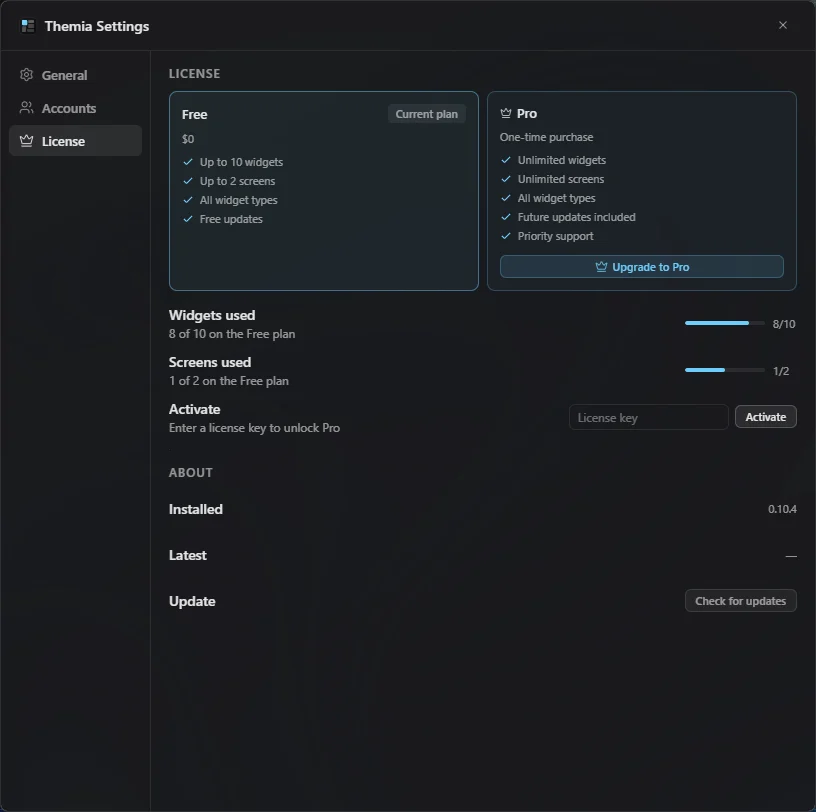Click the people icon beside Accounts
The width and height of the screenshot is (816, 812).
pyautogui.click(x=27, y=108)
